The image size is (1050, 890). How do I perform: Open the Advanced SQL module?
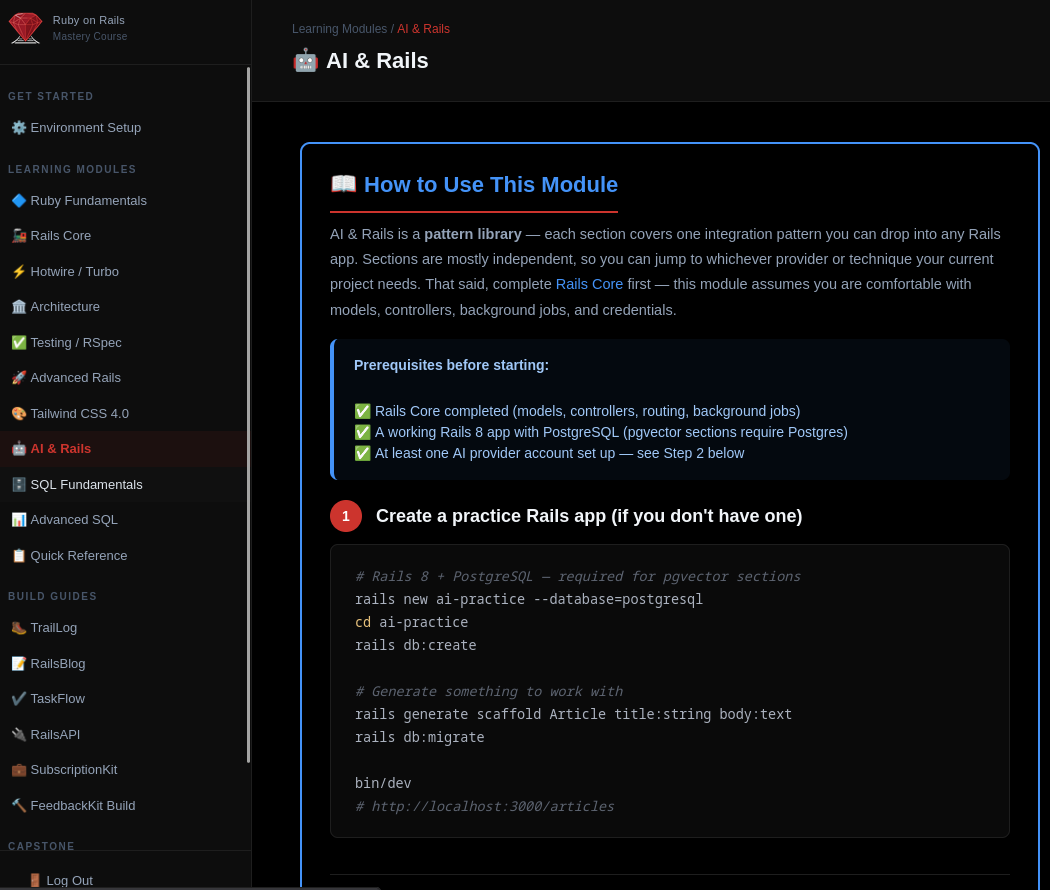123,520
